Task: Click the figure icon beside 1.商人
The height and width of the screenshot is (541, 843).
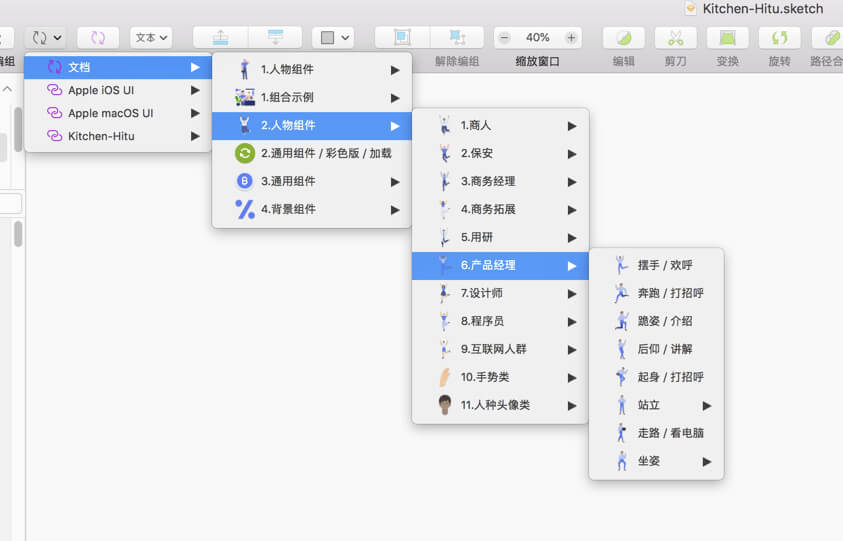Action: (x=445, y=125)
